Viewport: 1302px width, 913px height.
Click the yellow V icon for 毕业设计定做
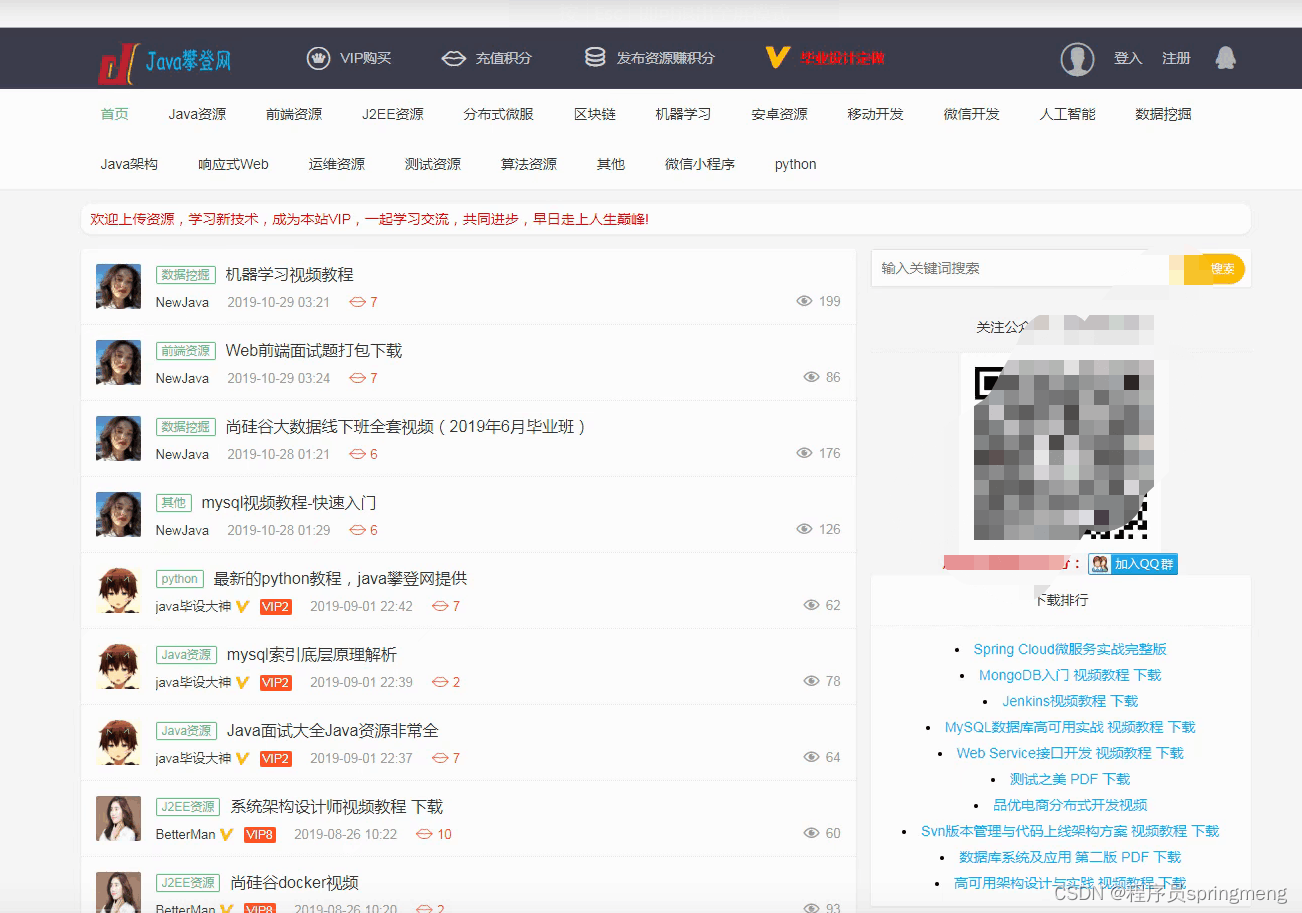(x=777, y=58)
